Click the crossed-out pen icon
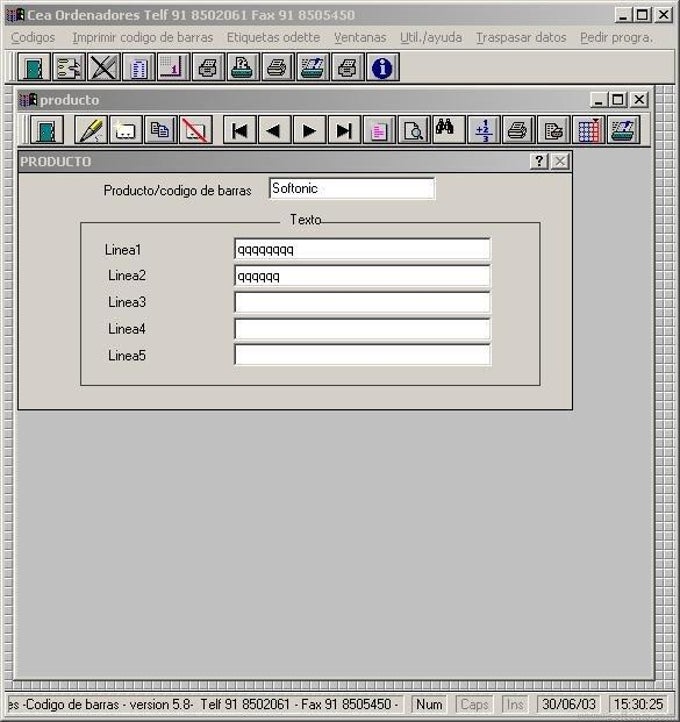Image resolution: width=680 pixels, height=722 pixels. [103, 68]
